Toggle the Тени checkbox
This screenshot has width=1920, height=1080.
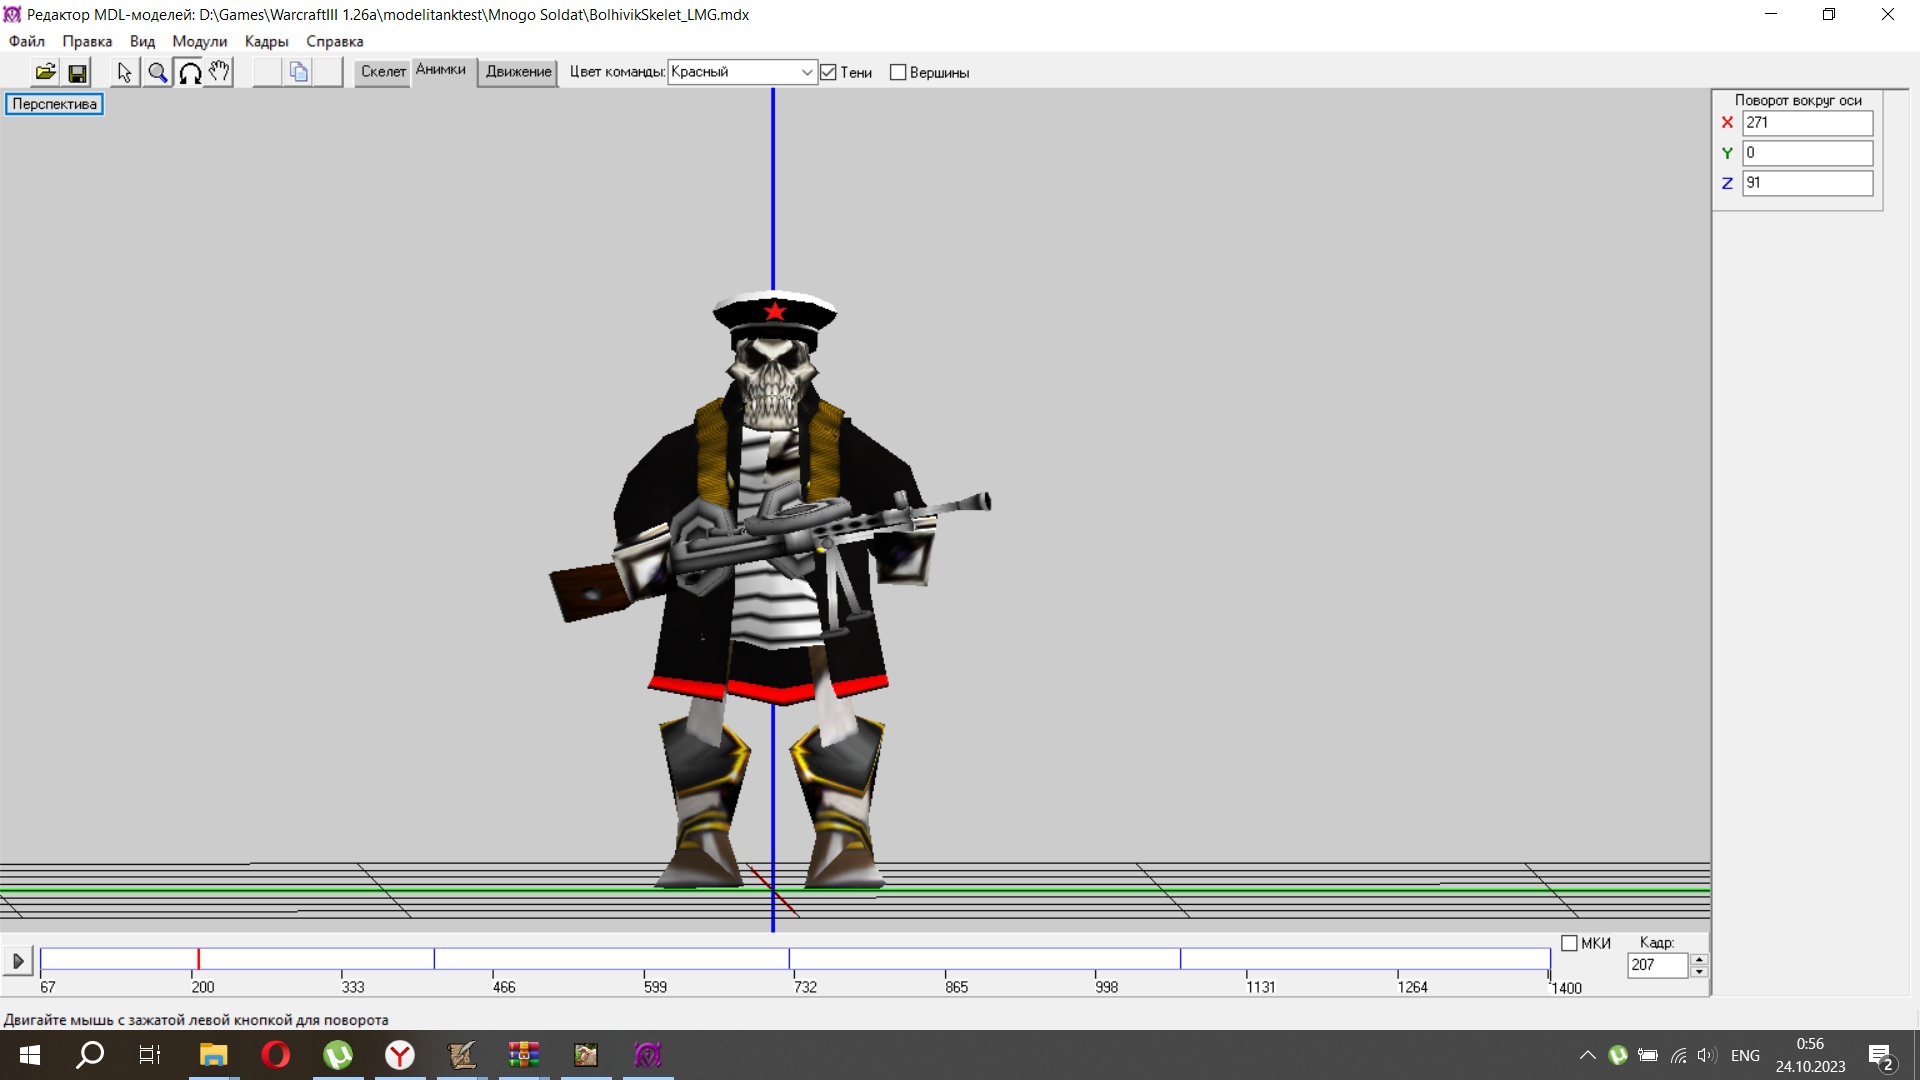[x=828, y=72]
